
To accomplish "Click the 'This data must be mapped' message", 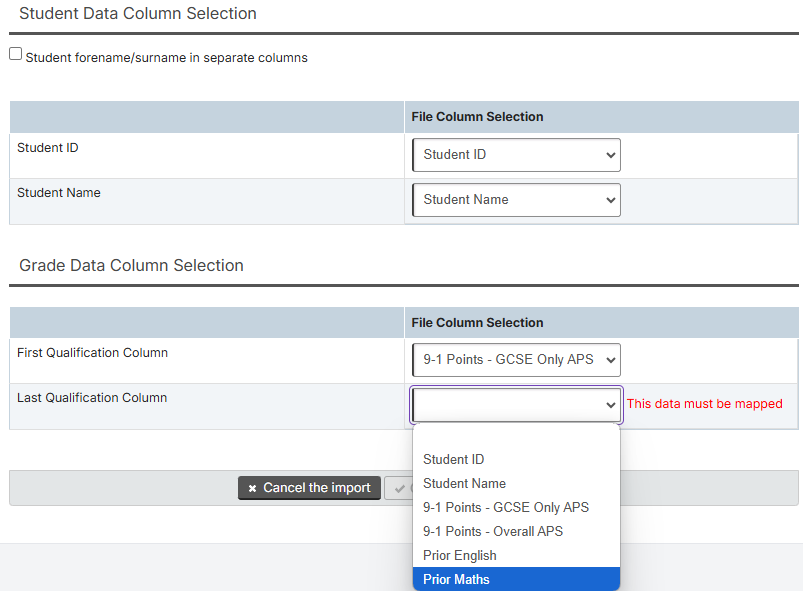I will click(705, 404).
